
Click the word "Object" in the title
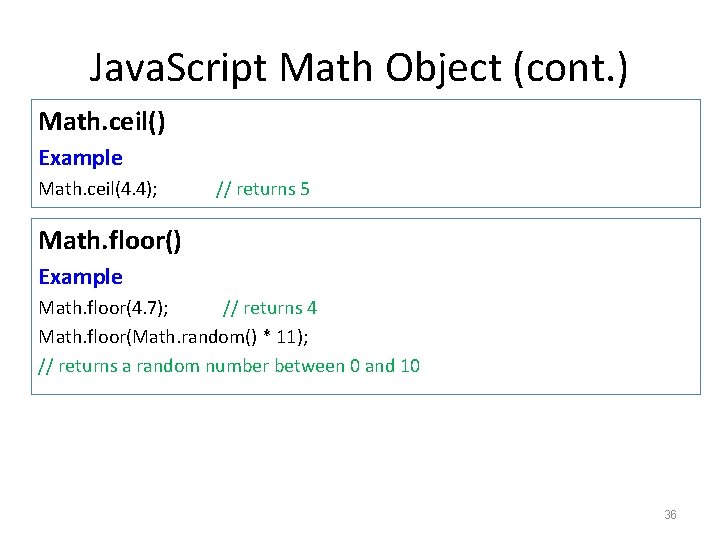coord(438,67)
